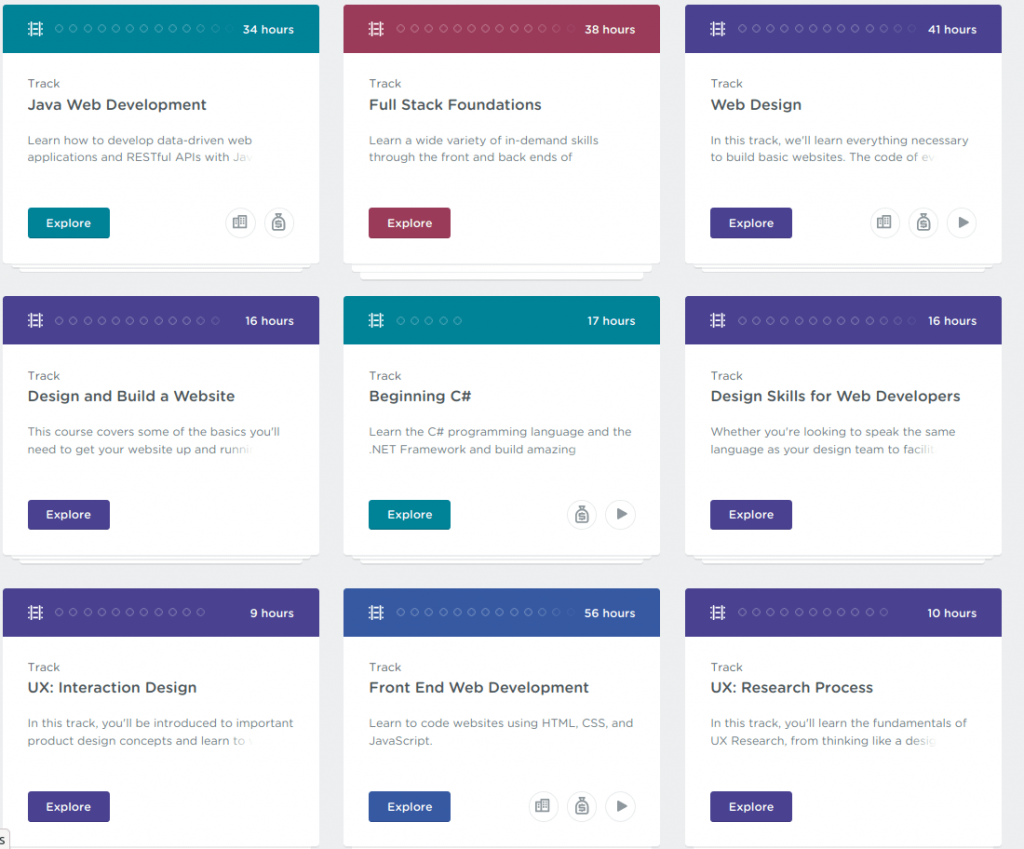The image size is (1024, 849).
Task: Click the book icon on Web Design card
Action: [884, 223]
